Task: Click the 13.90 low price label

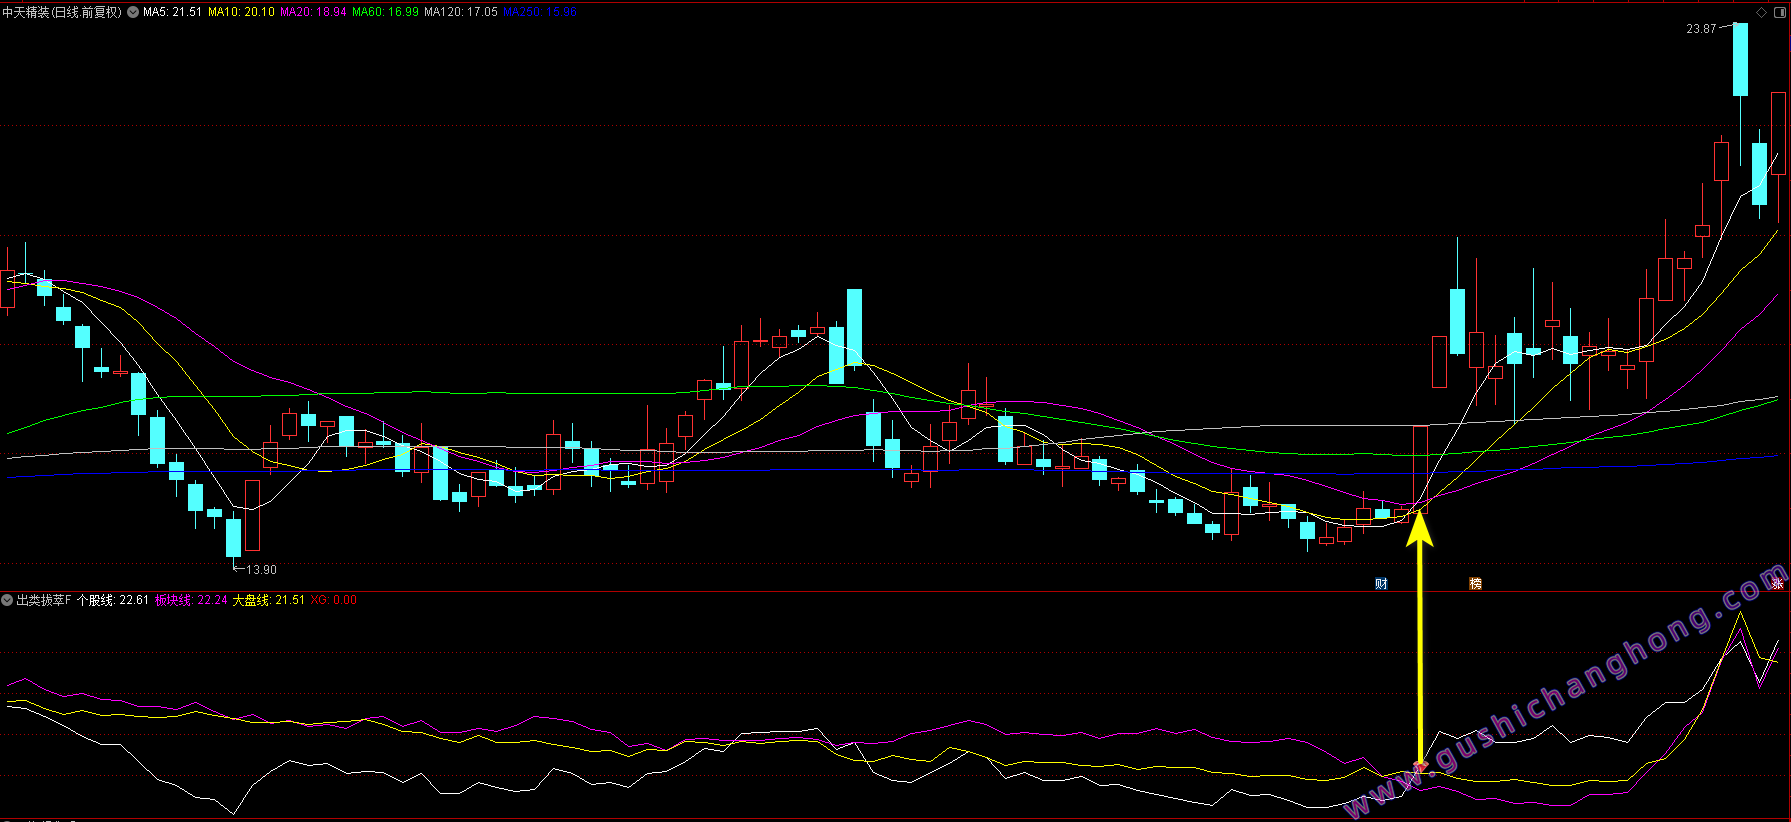Action: (x=261, y=569)
